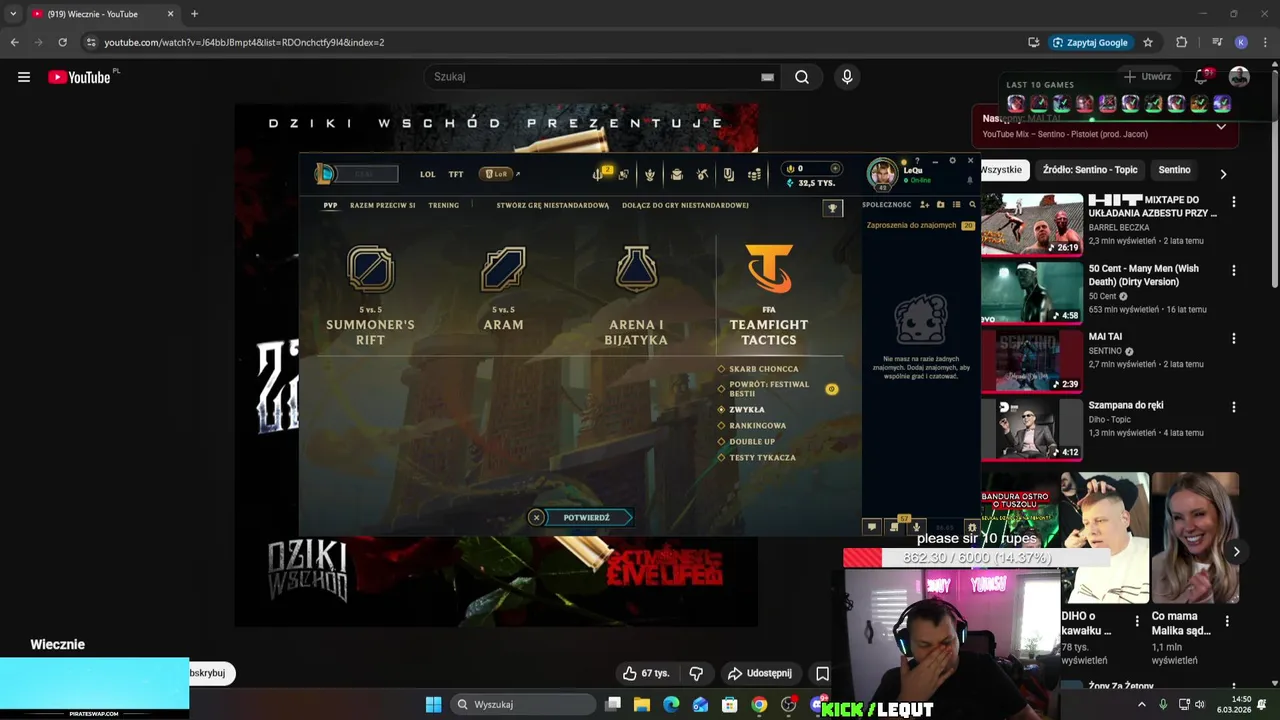Open League client notifications bell

coord(969,181)
